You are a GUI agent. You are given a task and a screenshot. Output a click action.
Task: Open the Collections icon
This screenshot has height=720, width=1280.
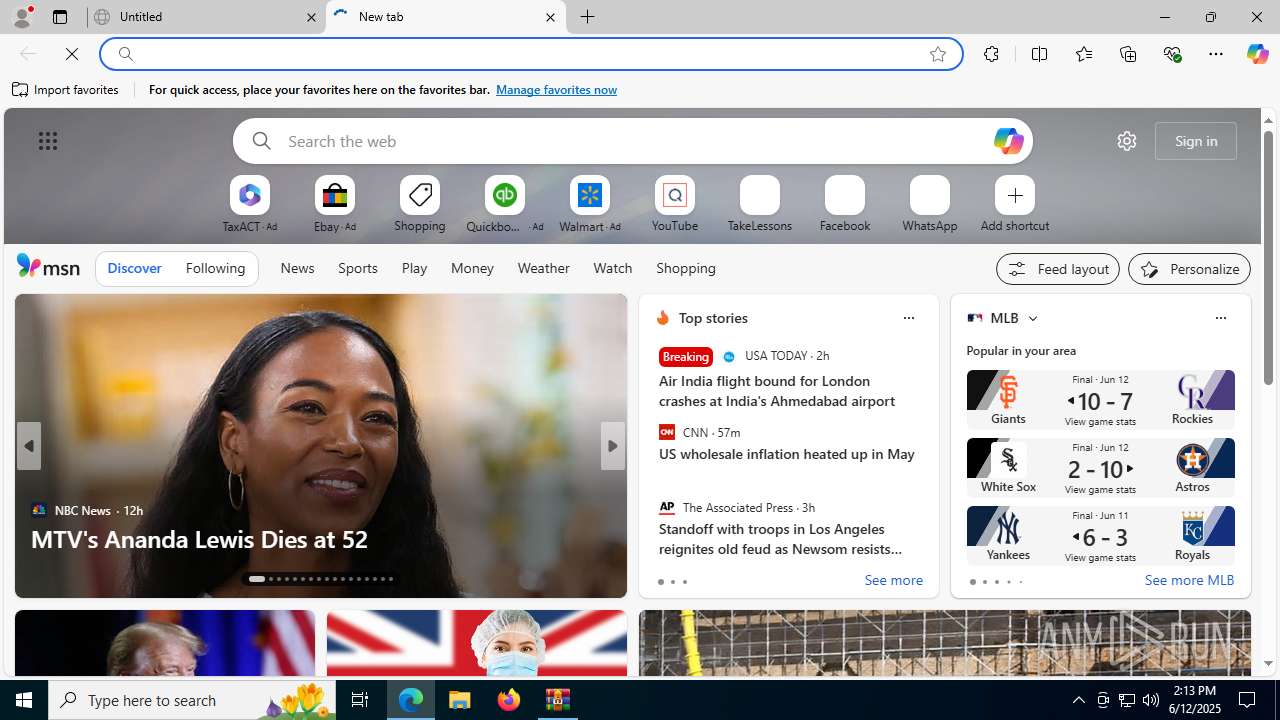point(1128,54)
